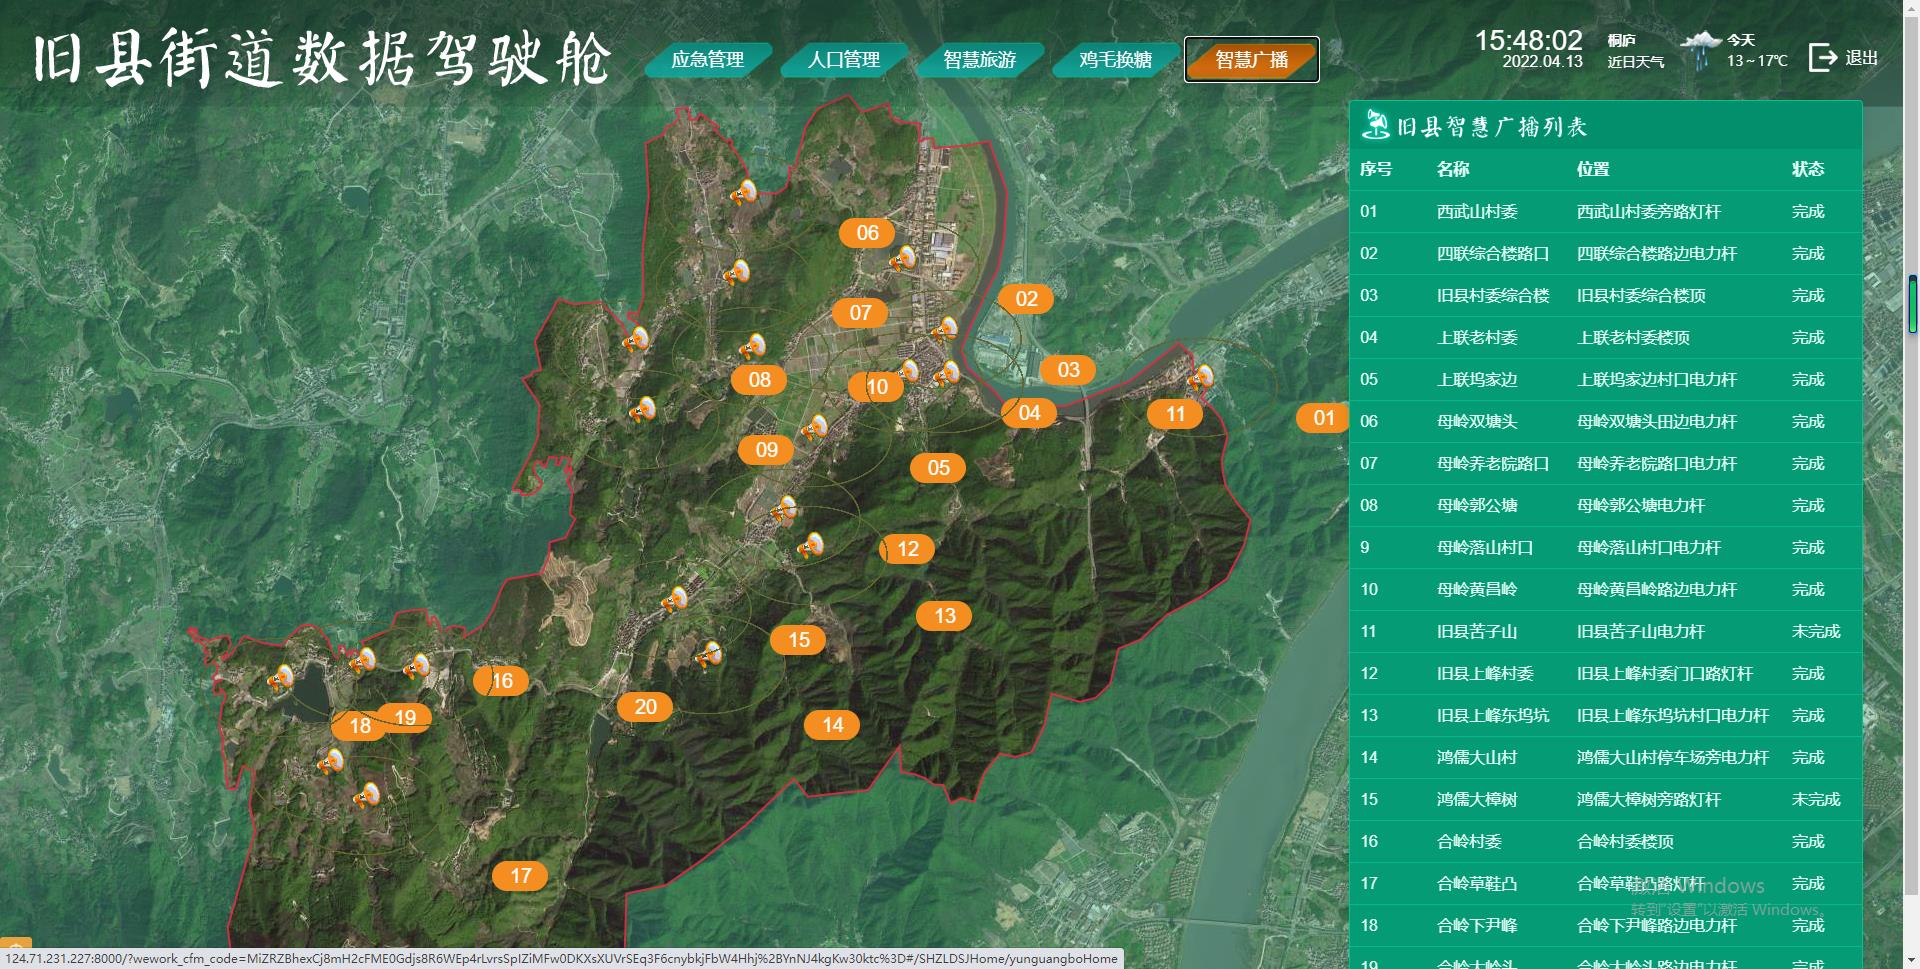Image resolution: width=1920 pixels, height=969 pixels.
Task: Select row 旧县上峰东坞坑 in list
Action: [1605, 716]
